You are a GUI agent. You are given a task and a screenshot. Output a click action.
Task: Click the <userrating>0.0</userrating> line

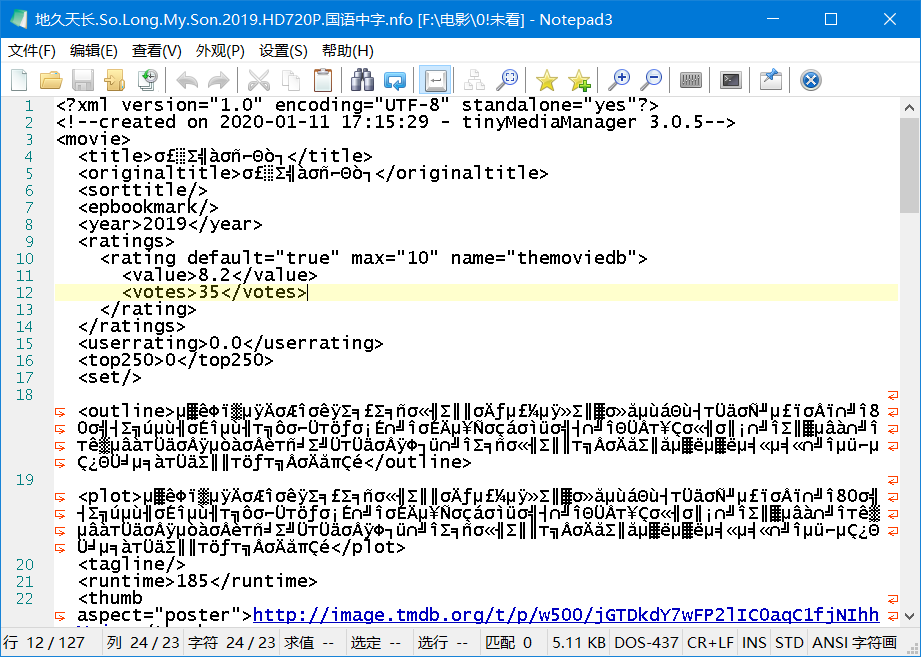230,343
